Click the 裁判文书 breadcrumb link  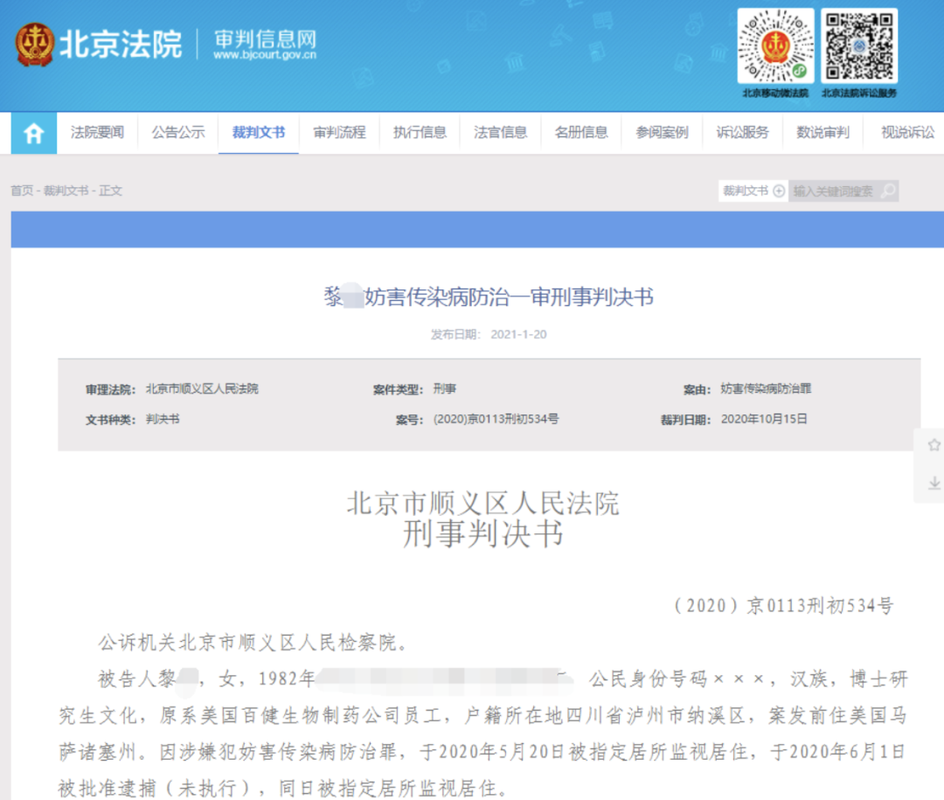point(66,191)
